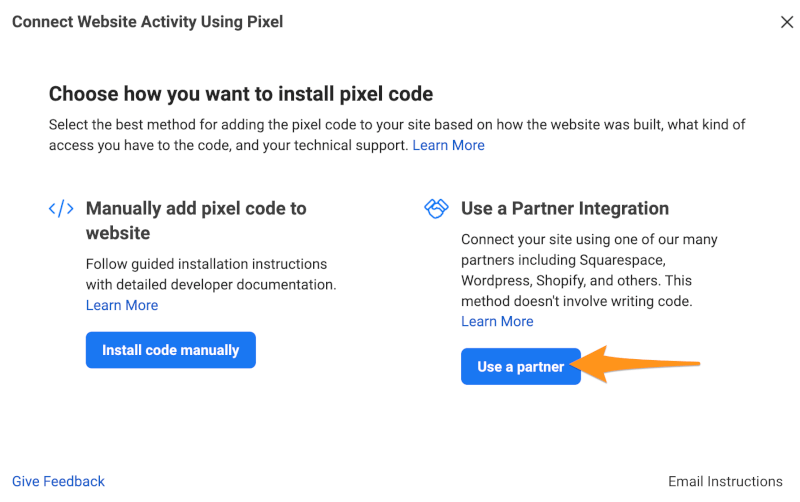Viewport: 800px width, 502px height.
Task: Open Learn More under manual installation
Action: (122, 305)
